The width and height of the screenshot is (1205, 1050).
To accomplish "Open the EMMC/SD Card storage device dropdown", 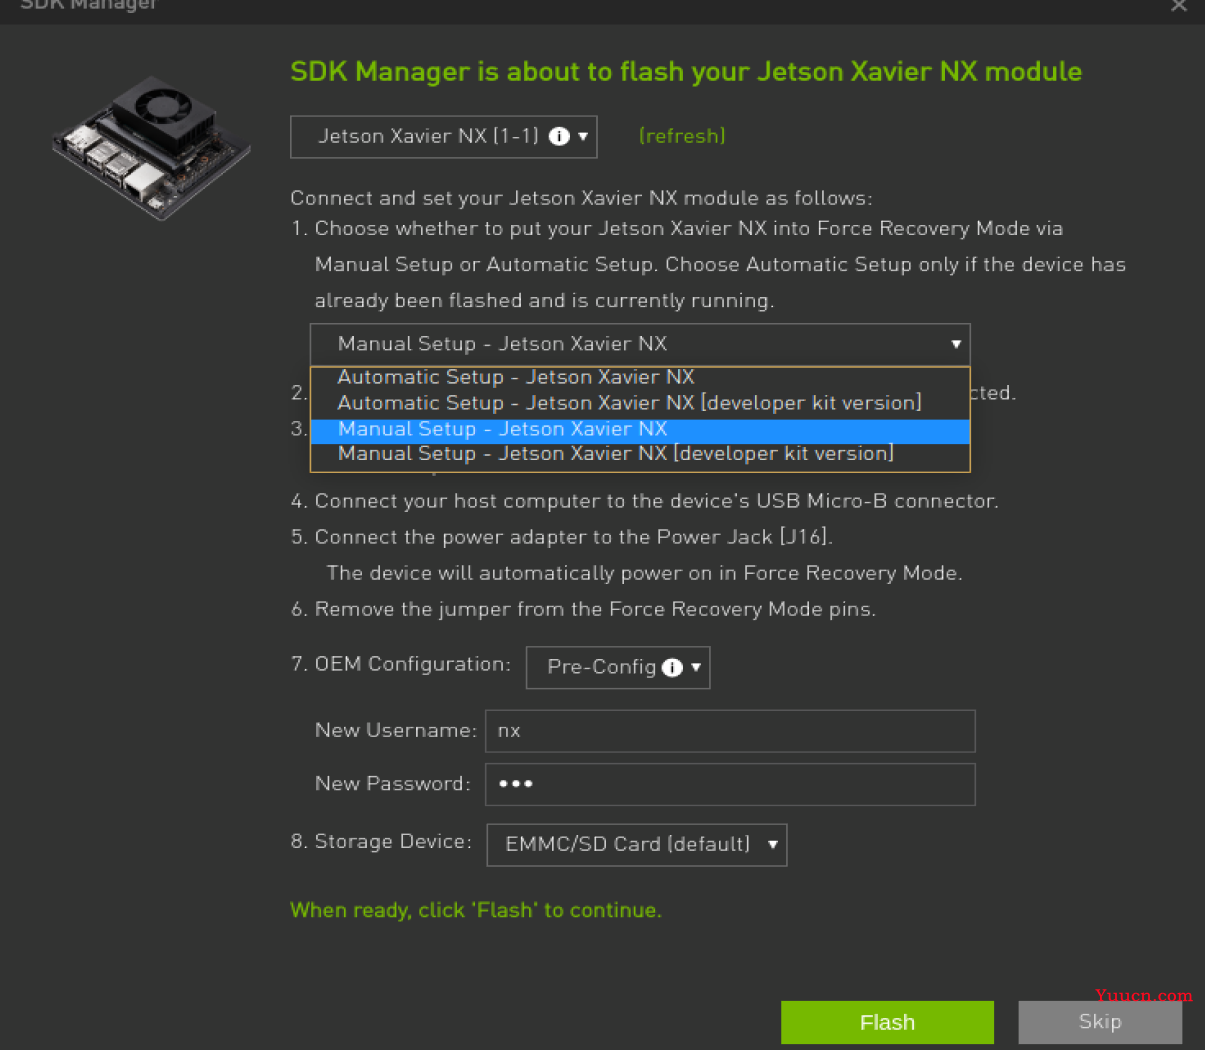I will [x=636, y=844].
